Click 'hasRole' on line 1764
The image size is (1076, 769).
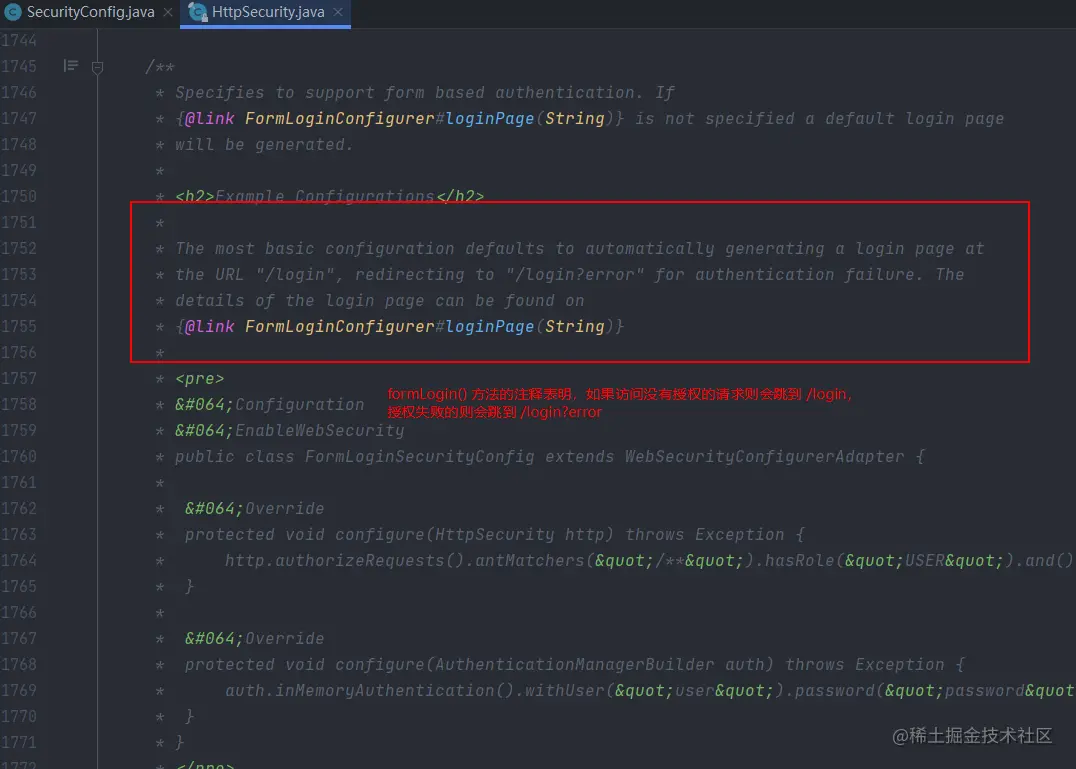(x=799, y=560)
